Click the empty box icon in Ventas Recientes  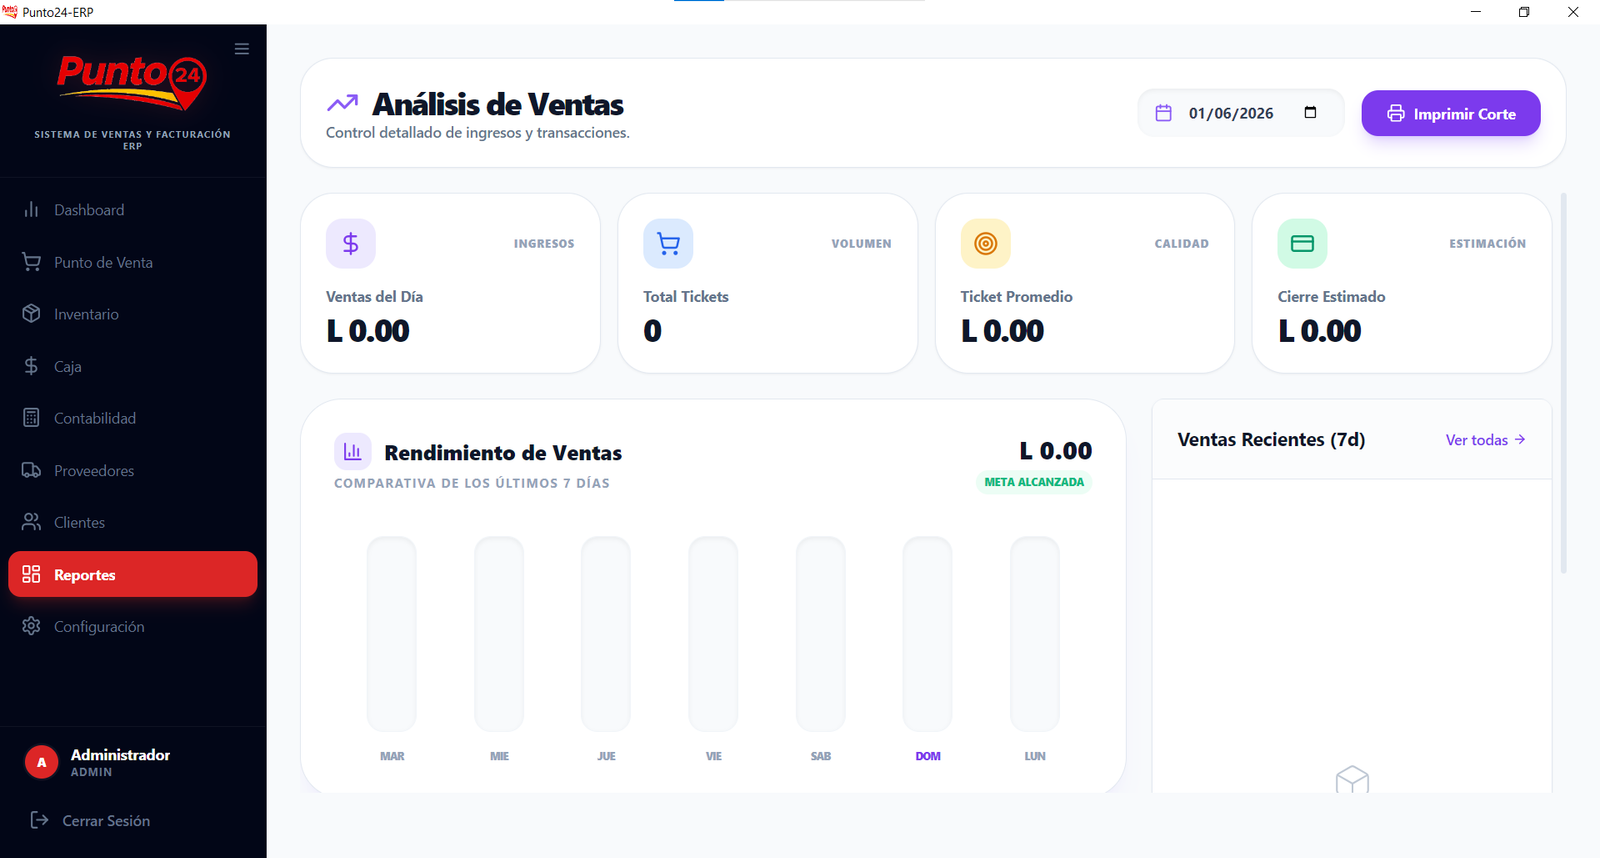1352,780
